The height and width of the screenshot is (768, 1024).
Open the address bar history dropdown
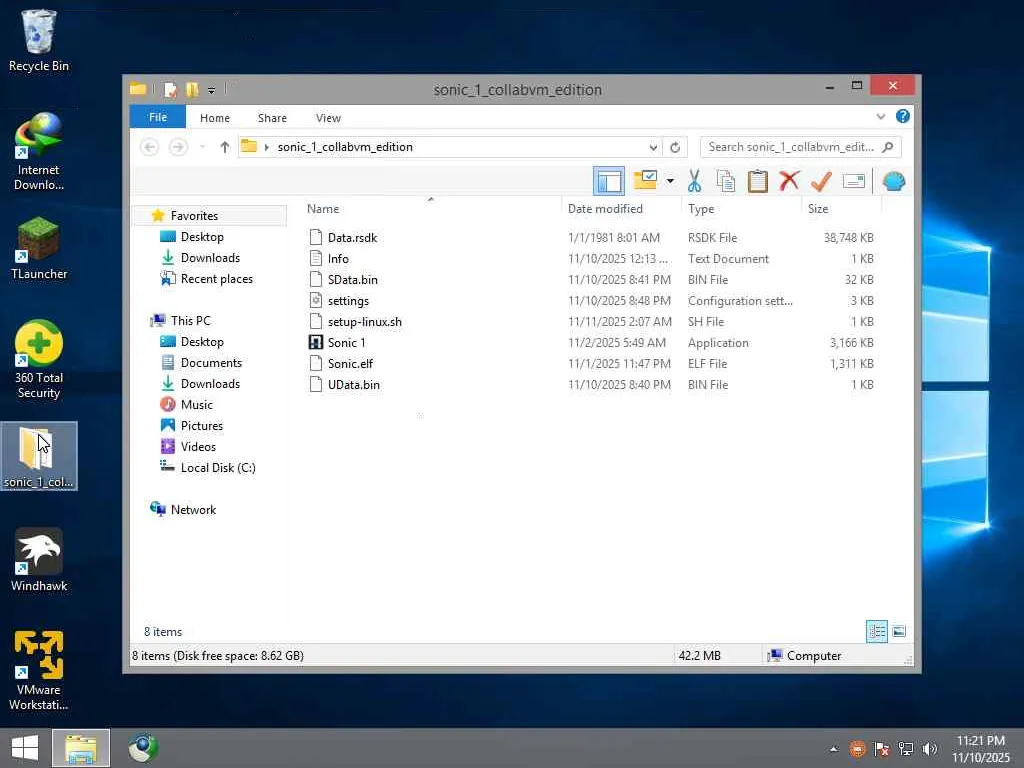[652, 147]
